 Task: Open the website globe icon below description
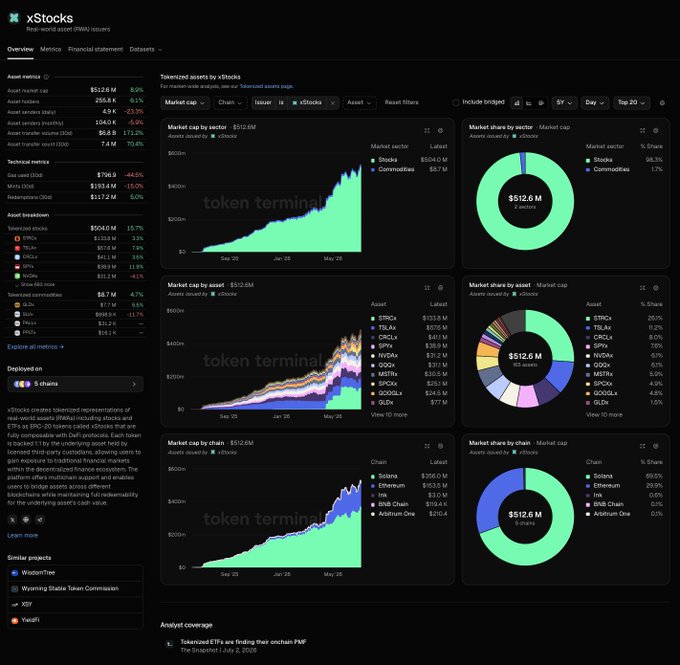pyautogui.click(x=26, y=519)
